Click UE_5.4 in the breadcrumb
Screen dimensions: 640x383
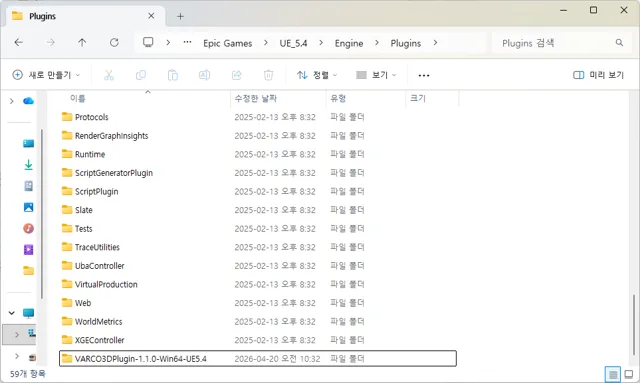[293, 43]
